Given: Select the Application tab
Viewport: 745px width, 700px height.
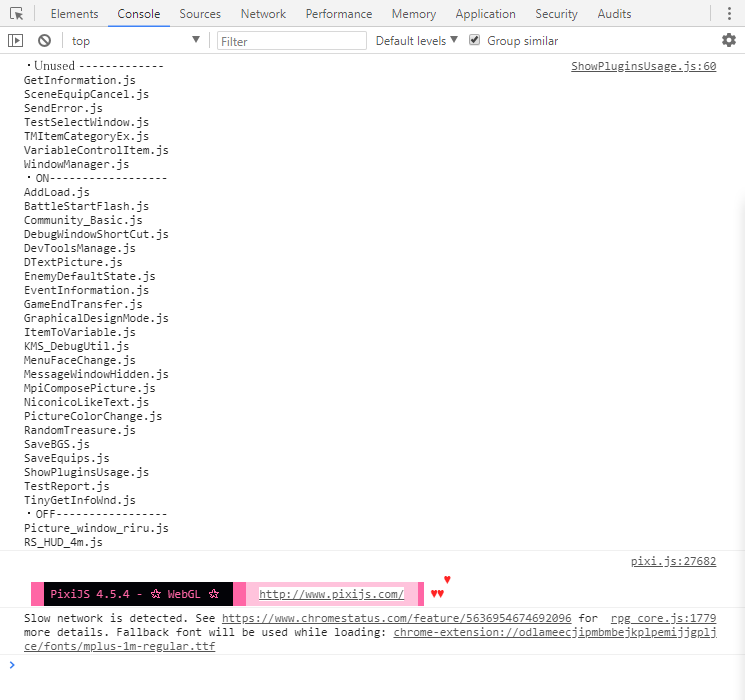Looking at the screenshot, I should point(485,14).
